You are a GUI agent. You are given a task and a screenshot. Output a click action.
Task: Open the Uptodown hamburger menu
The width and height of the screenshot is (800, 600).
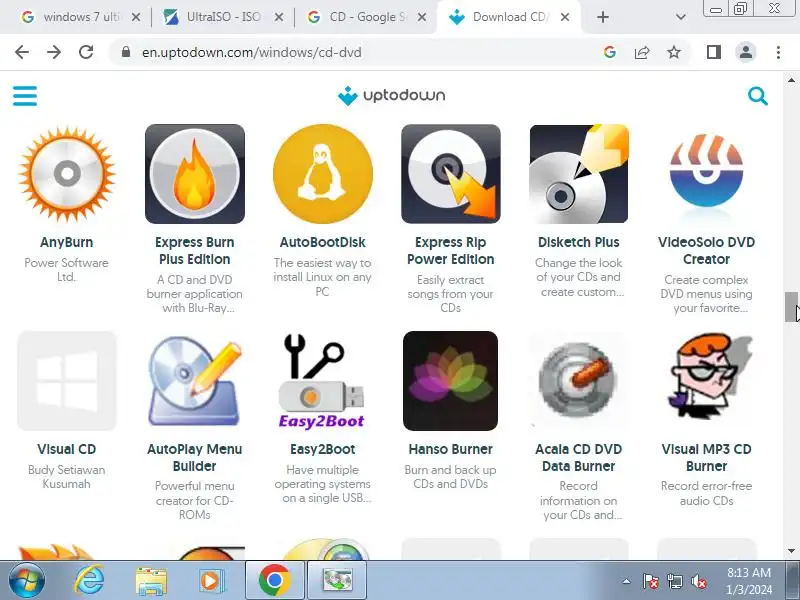click(x=25, y=95)
